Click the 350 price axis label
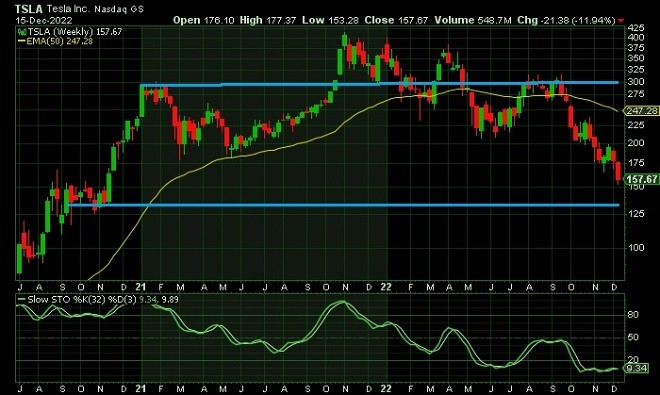The height and width of the screenshot is (395, 660). (x=636, y=58)
